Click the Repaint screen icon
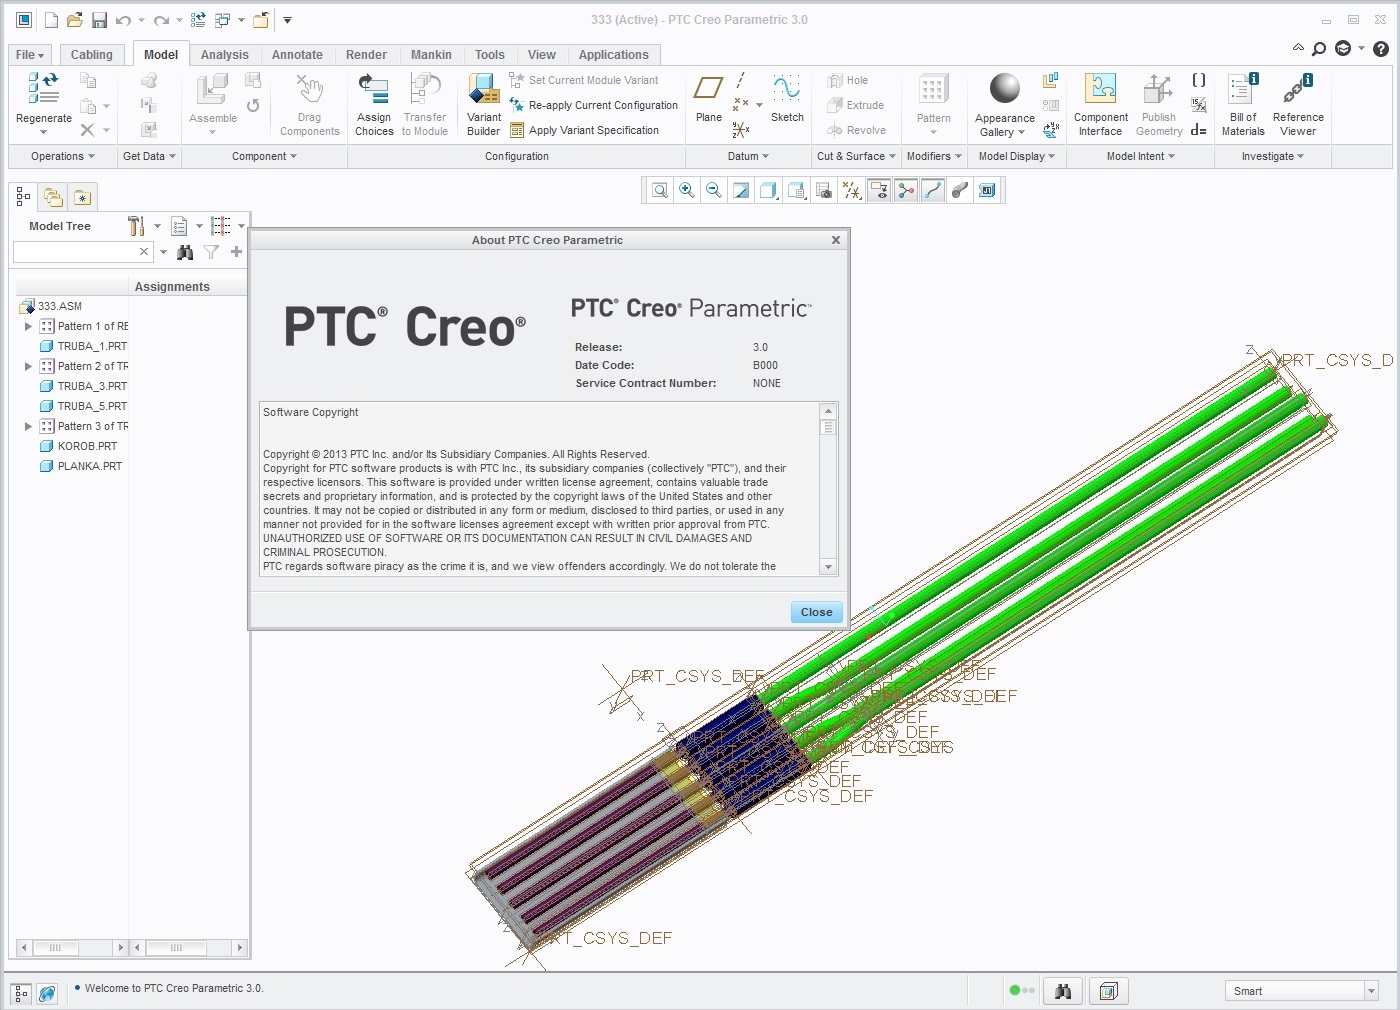The height and width of the screenshot is (1010, 1400). point(741,190)
